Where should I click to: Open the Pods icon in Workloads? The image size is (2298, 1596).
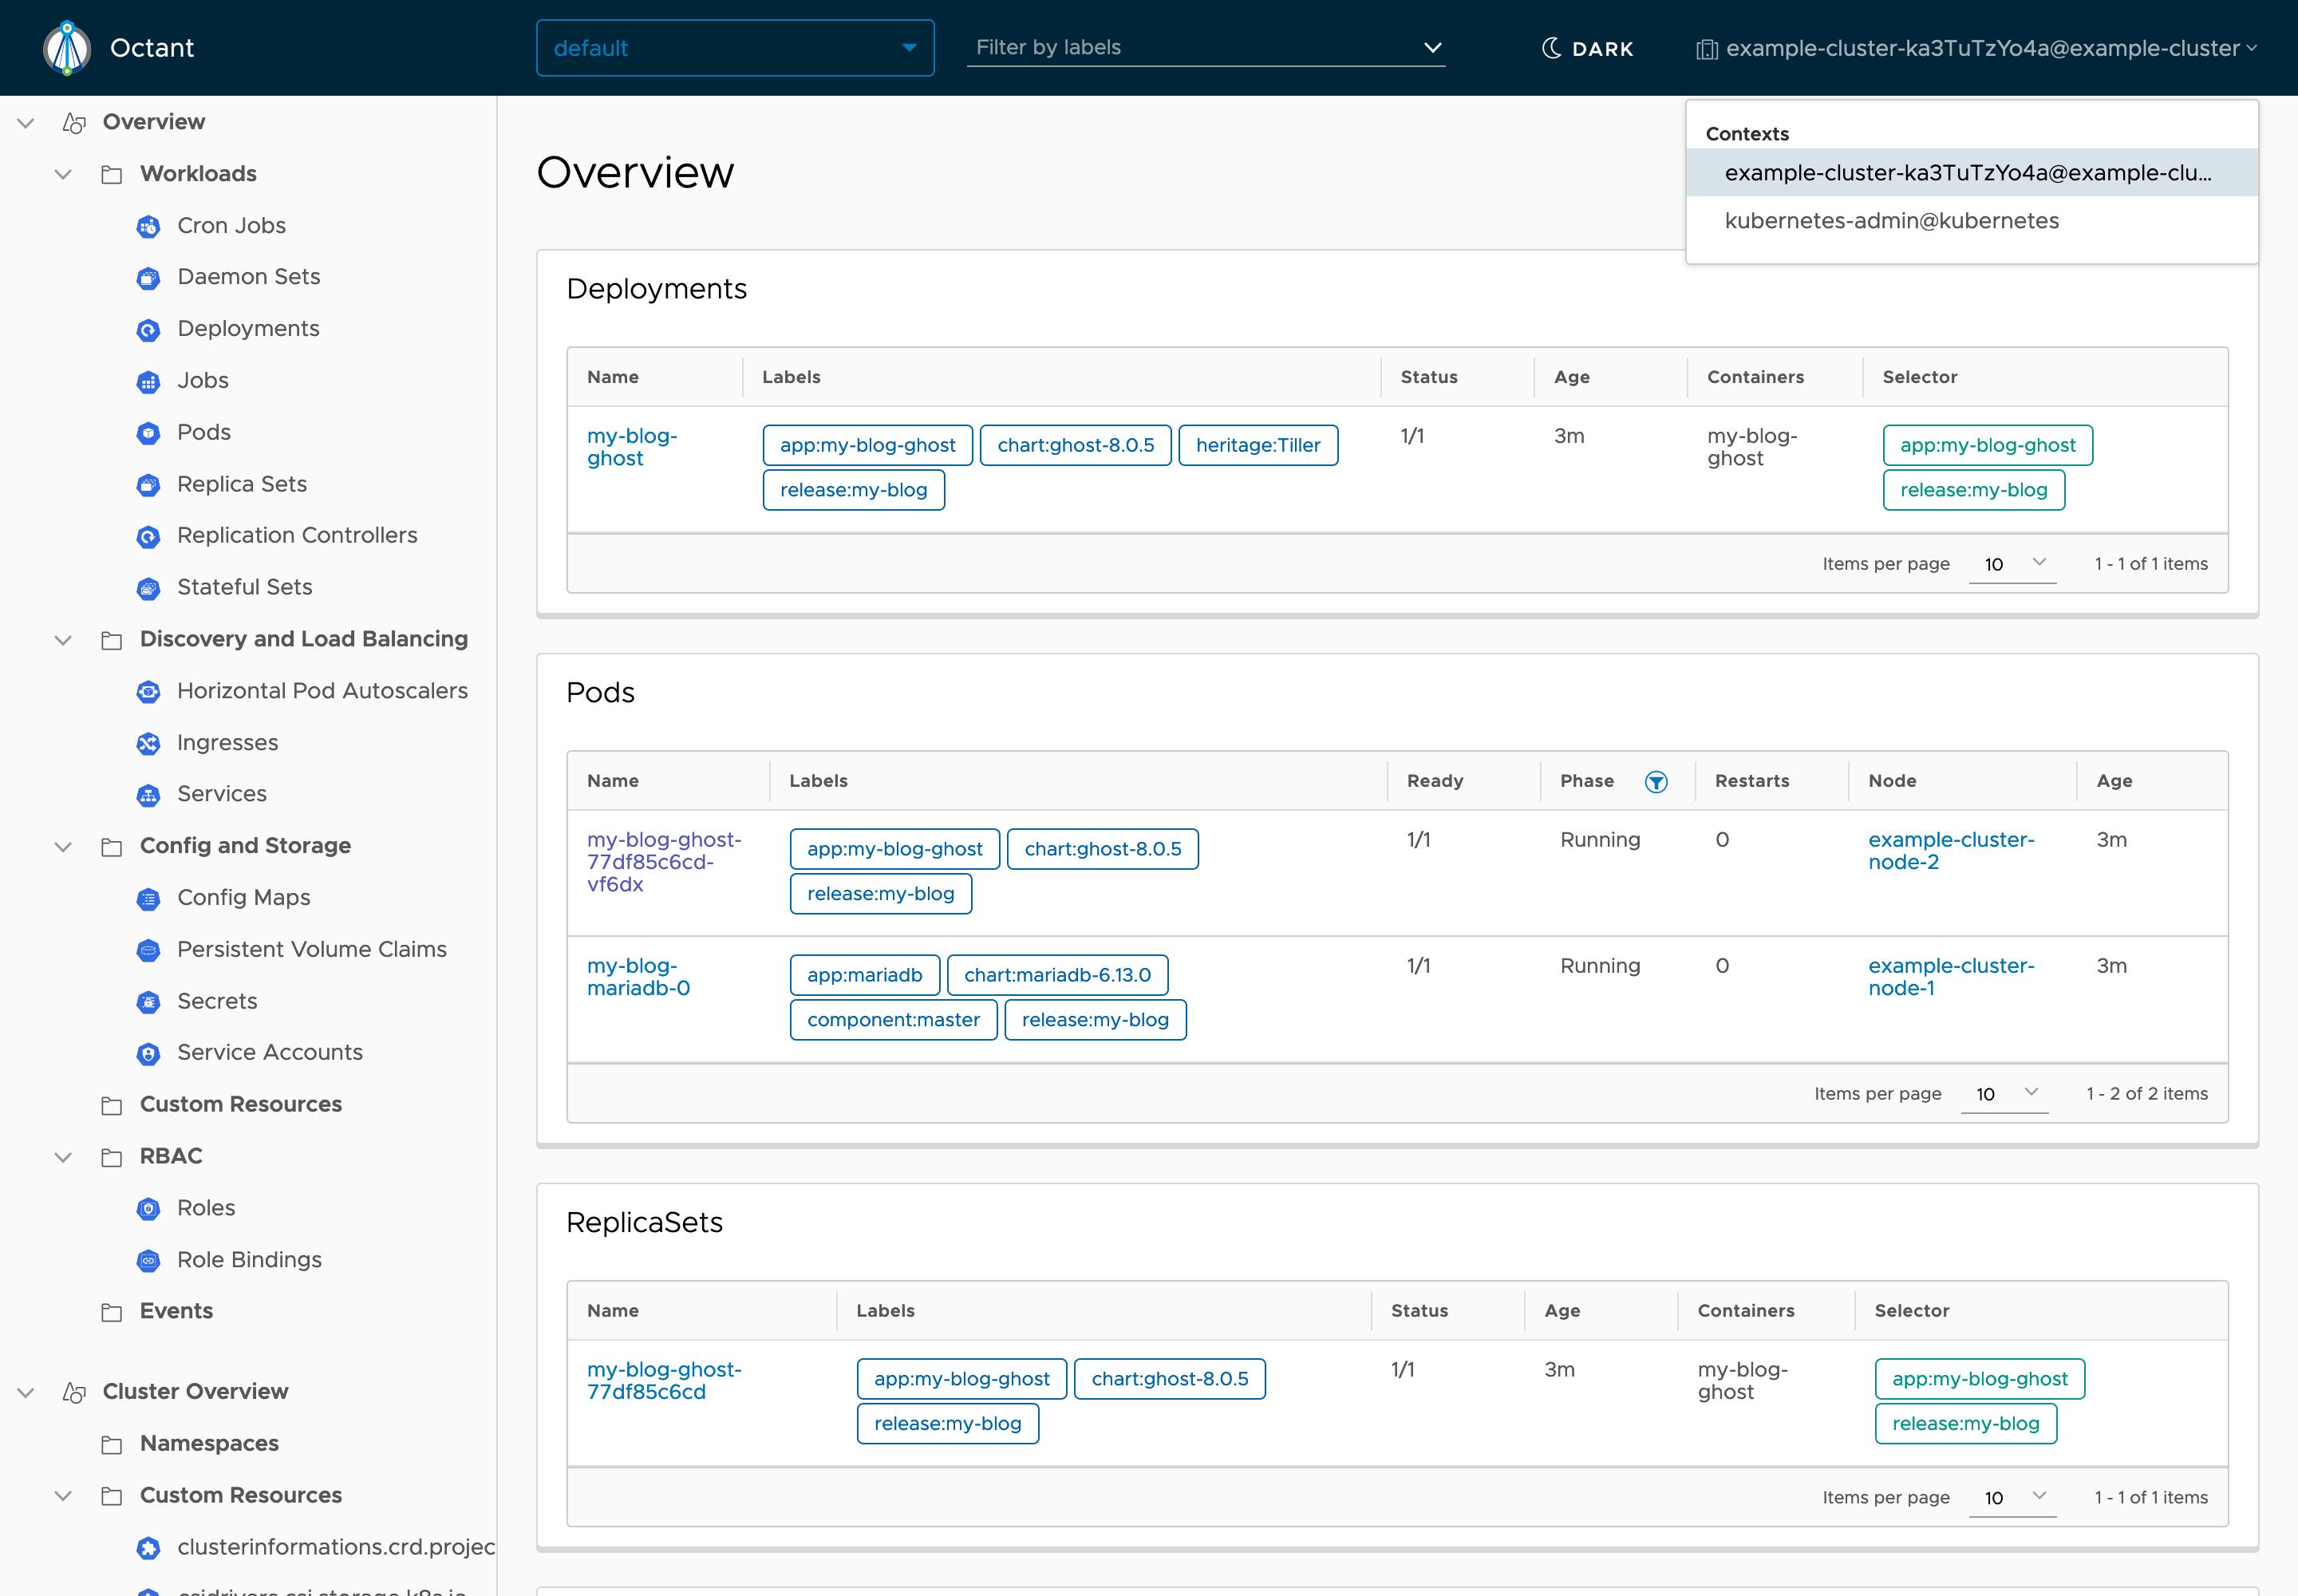148,433
